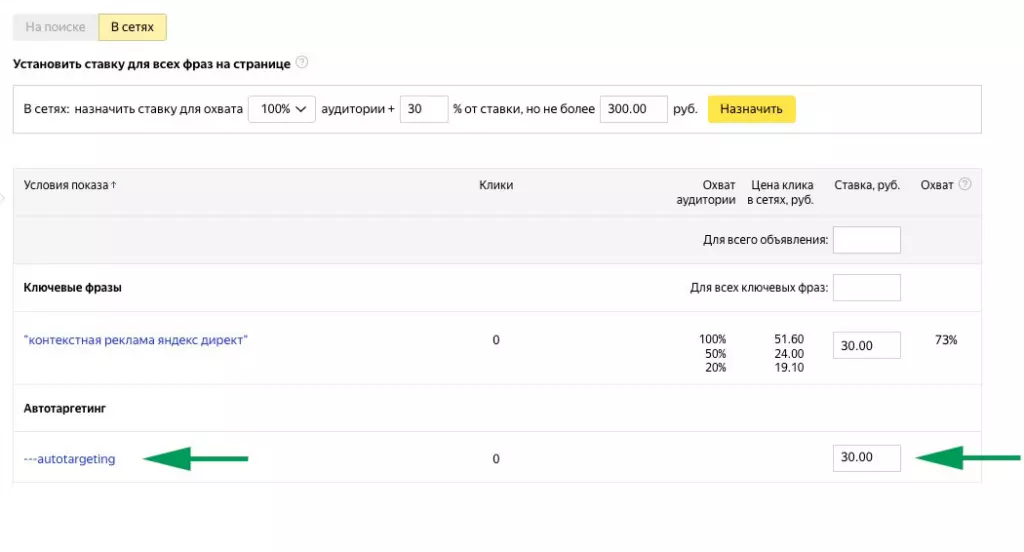Click the 'Автотаргетинг' section label

coord(65,408)
